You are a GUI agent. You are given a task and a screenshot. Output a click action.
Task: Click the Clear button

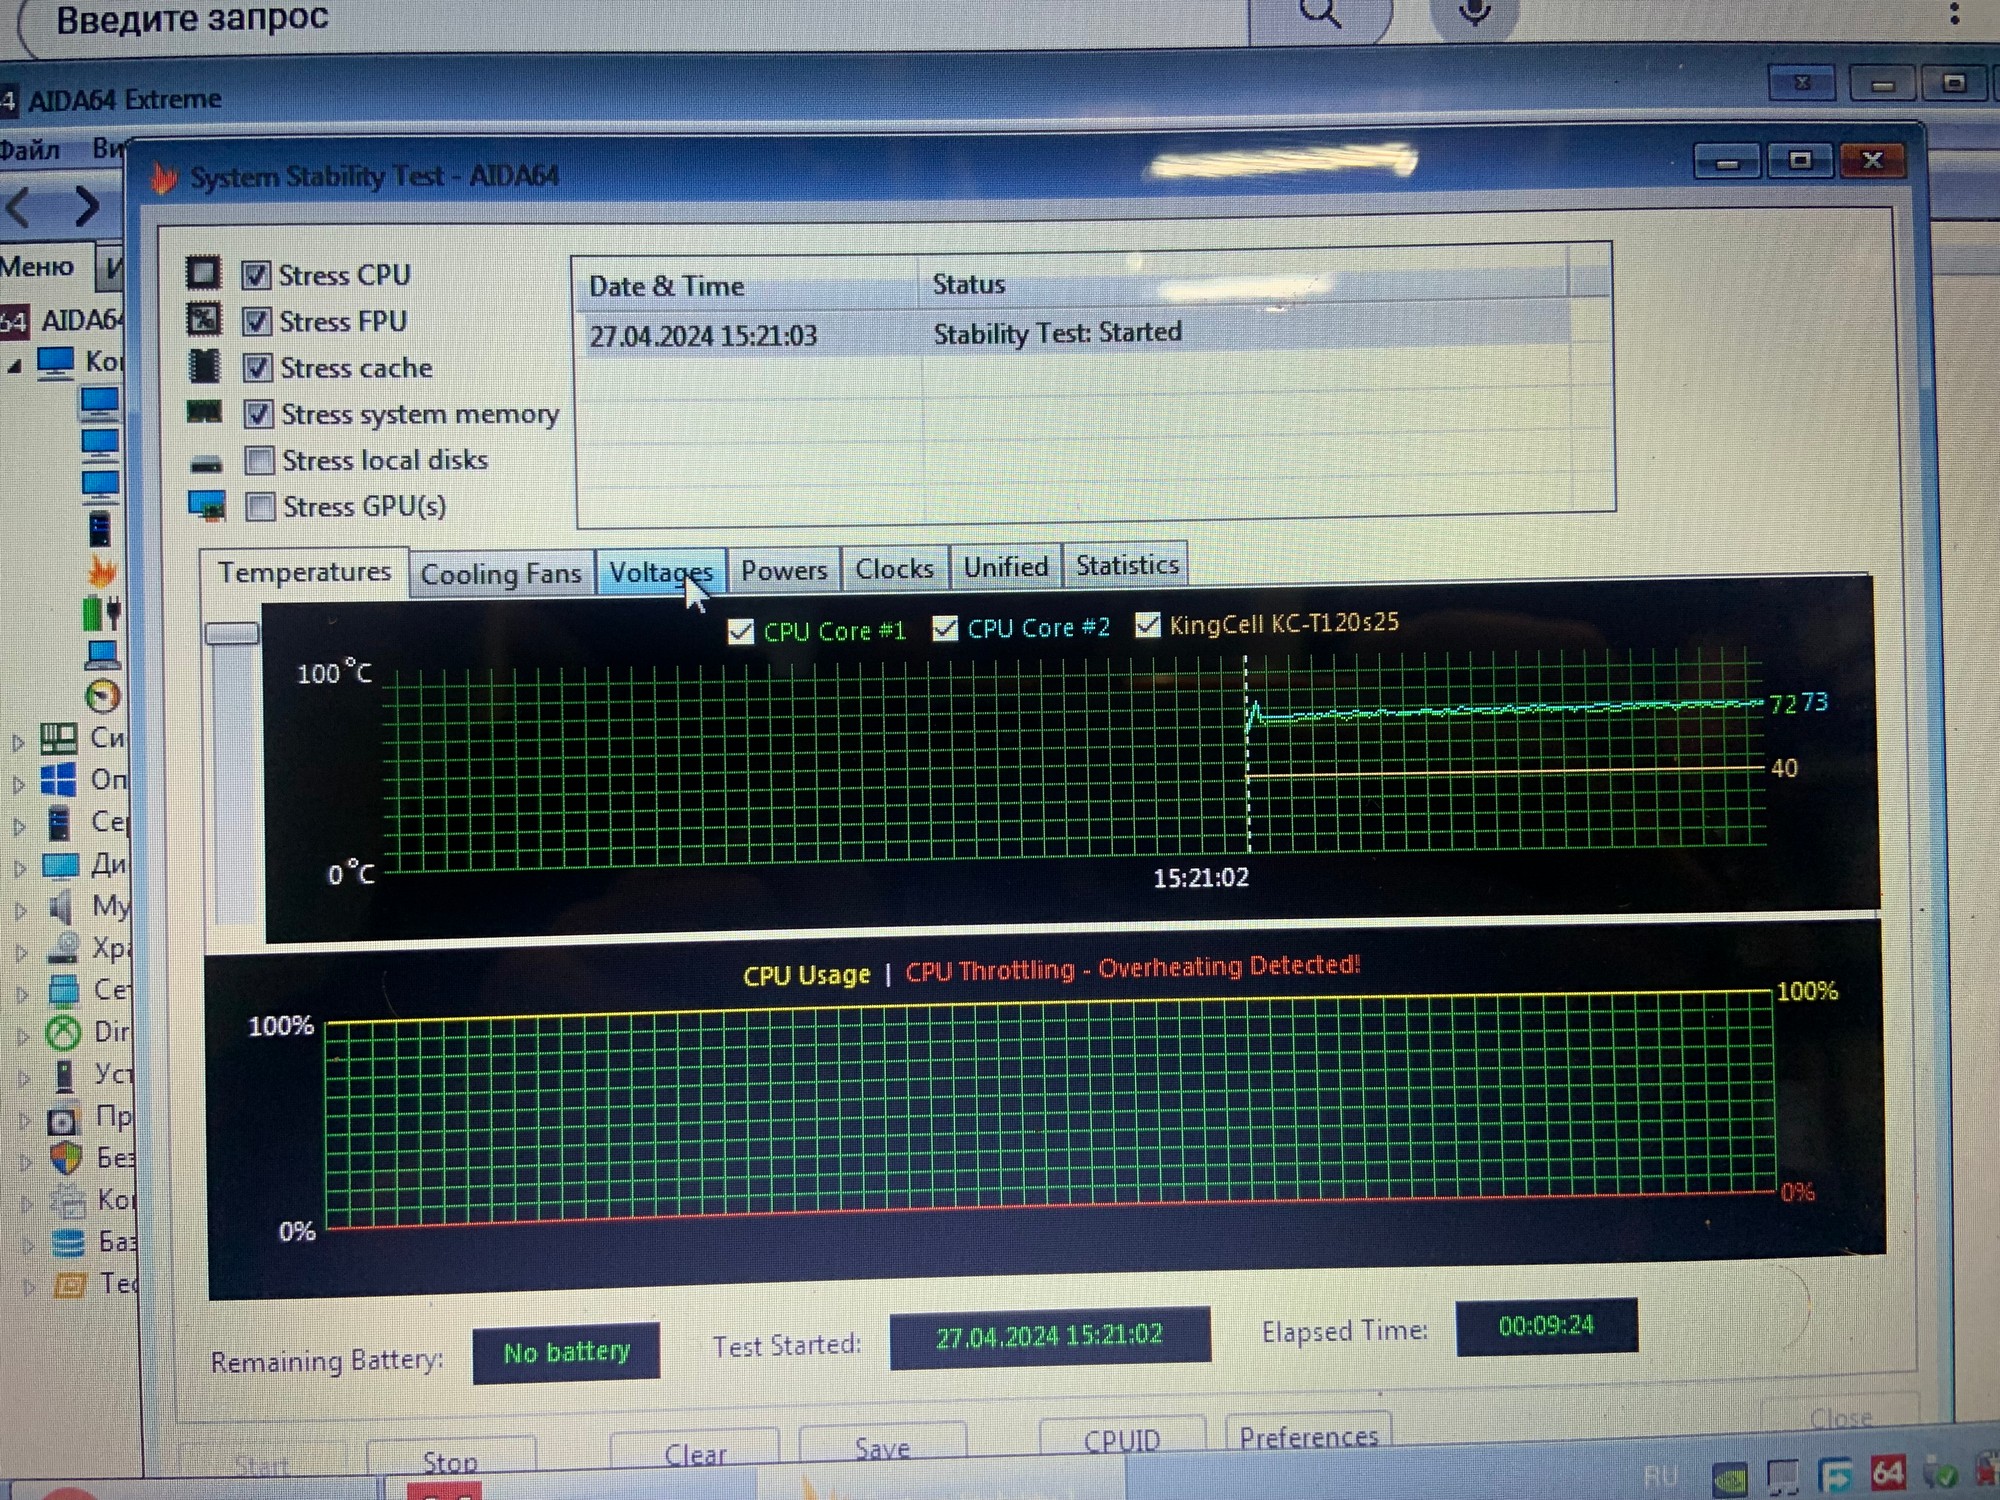[695, 1454]
